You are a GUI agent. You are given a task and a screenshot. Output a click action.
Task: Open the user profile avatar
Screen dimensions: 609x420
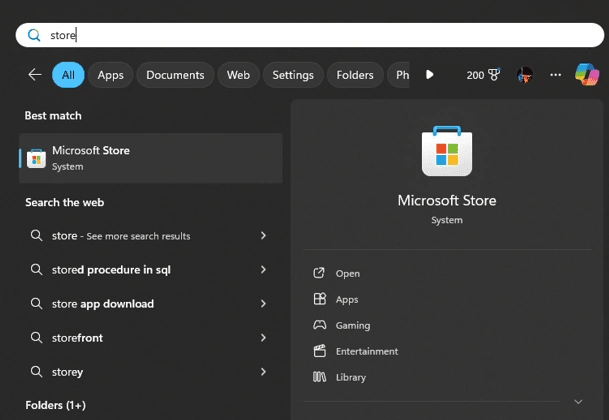point(525,75)
